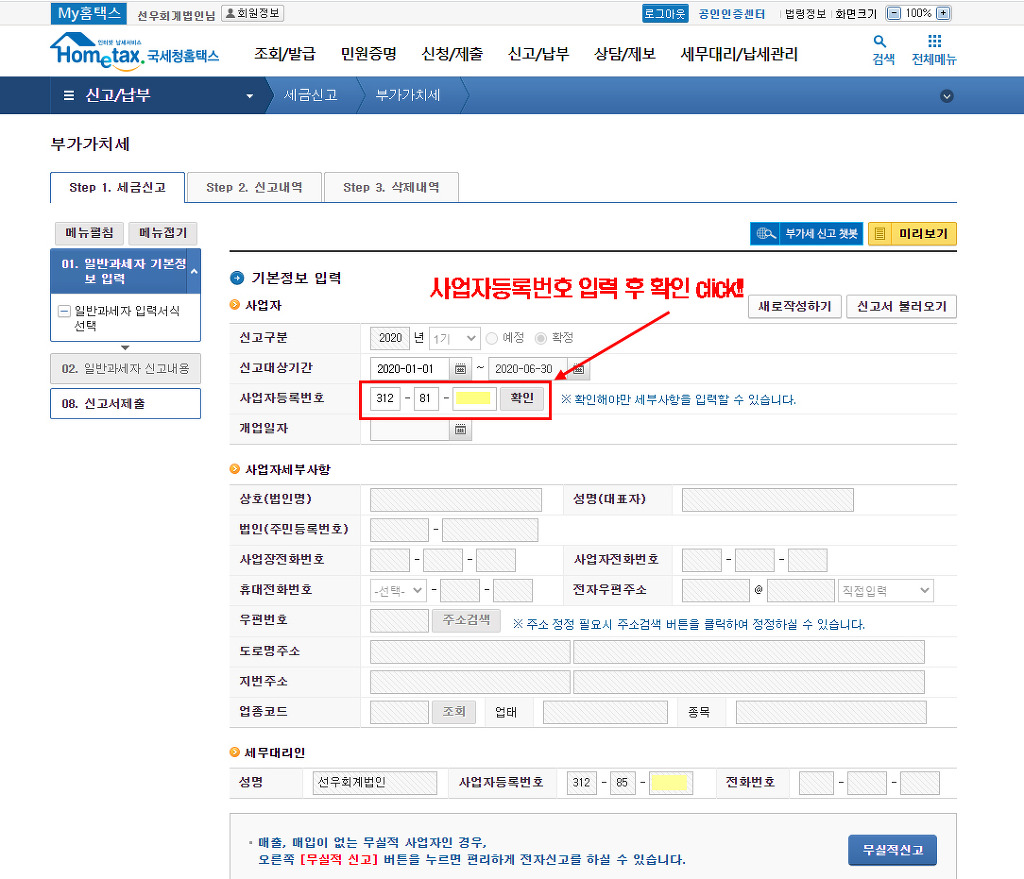This screenshot has height=879, width=1024.
Task: Select 02. 일반과세자 신고내용 menu
Action: coord(125,369)
